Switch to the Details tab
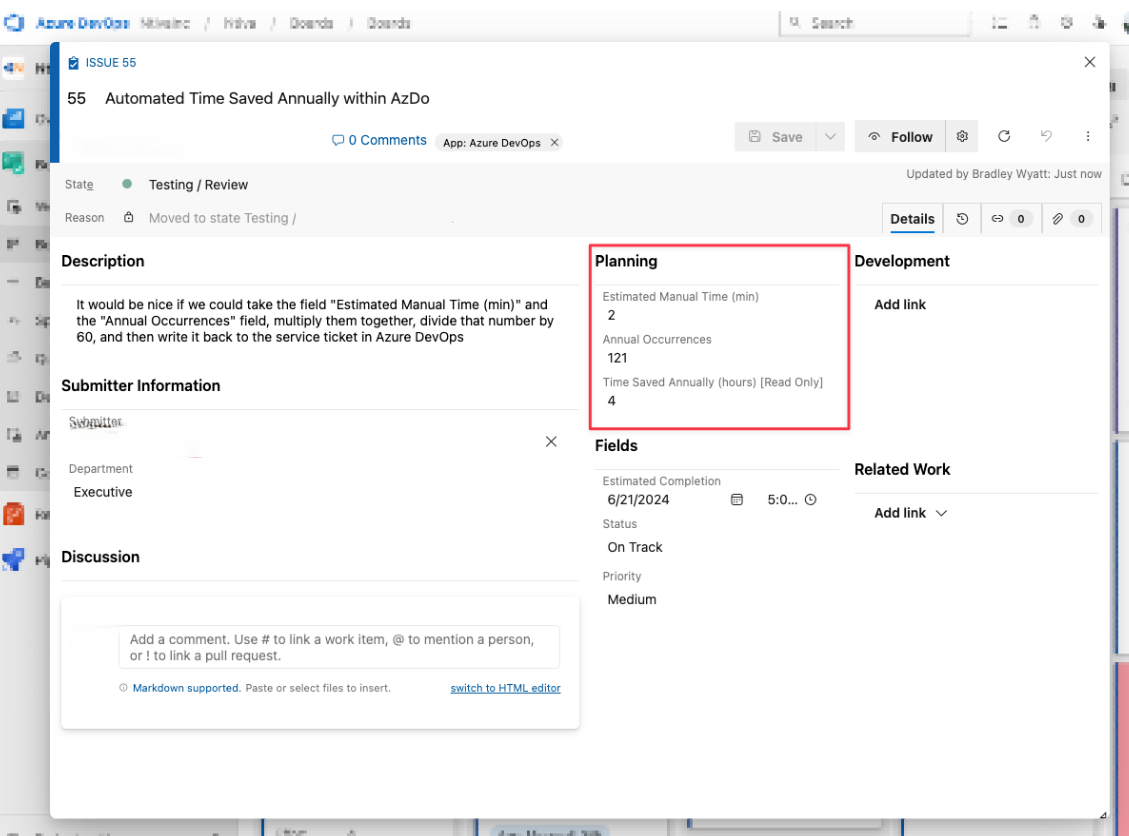Screen dimensions: 1129x836 [x=912, y=219]
